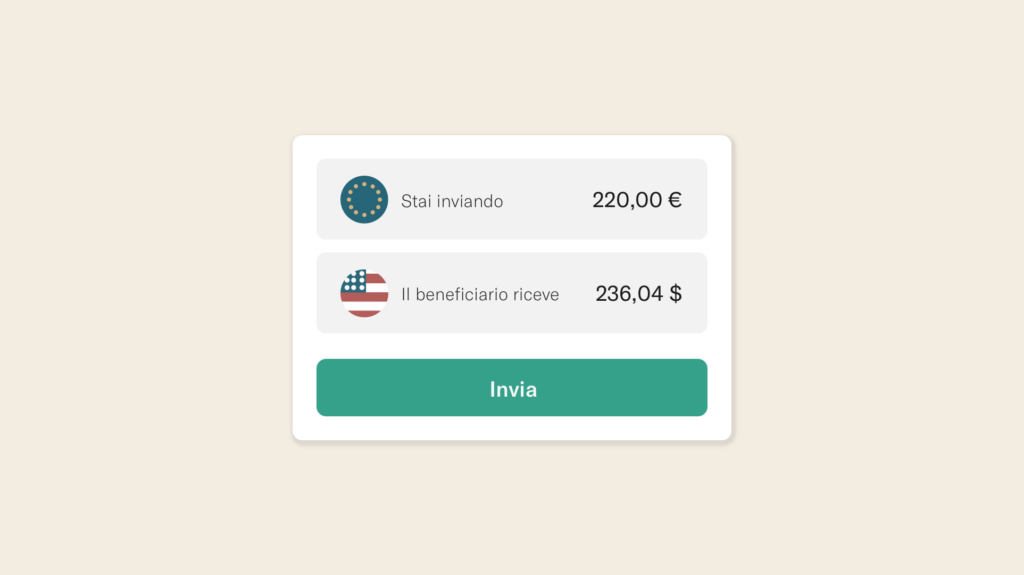1024x575 pixels.
Task: Click the European Union flag icon
Action: click(364, 200)
